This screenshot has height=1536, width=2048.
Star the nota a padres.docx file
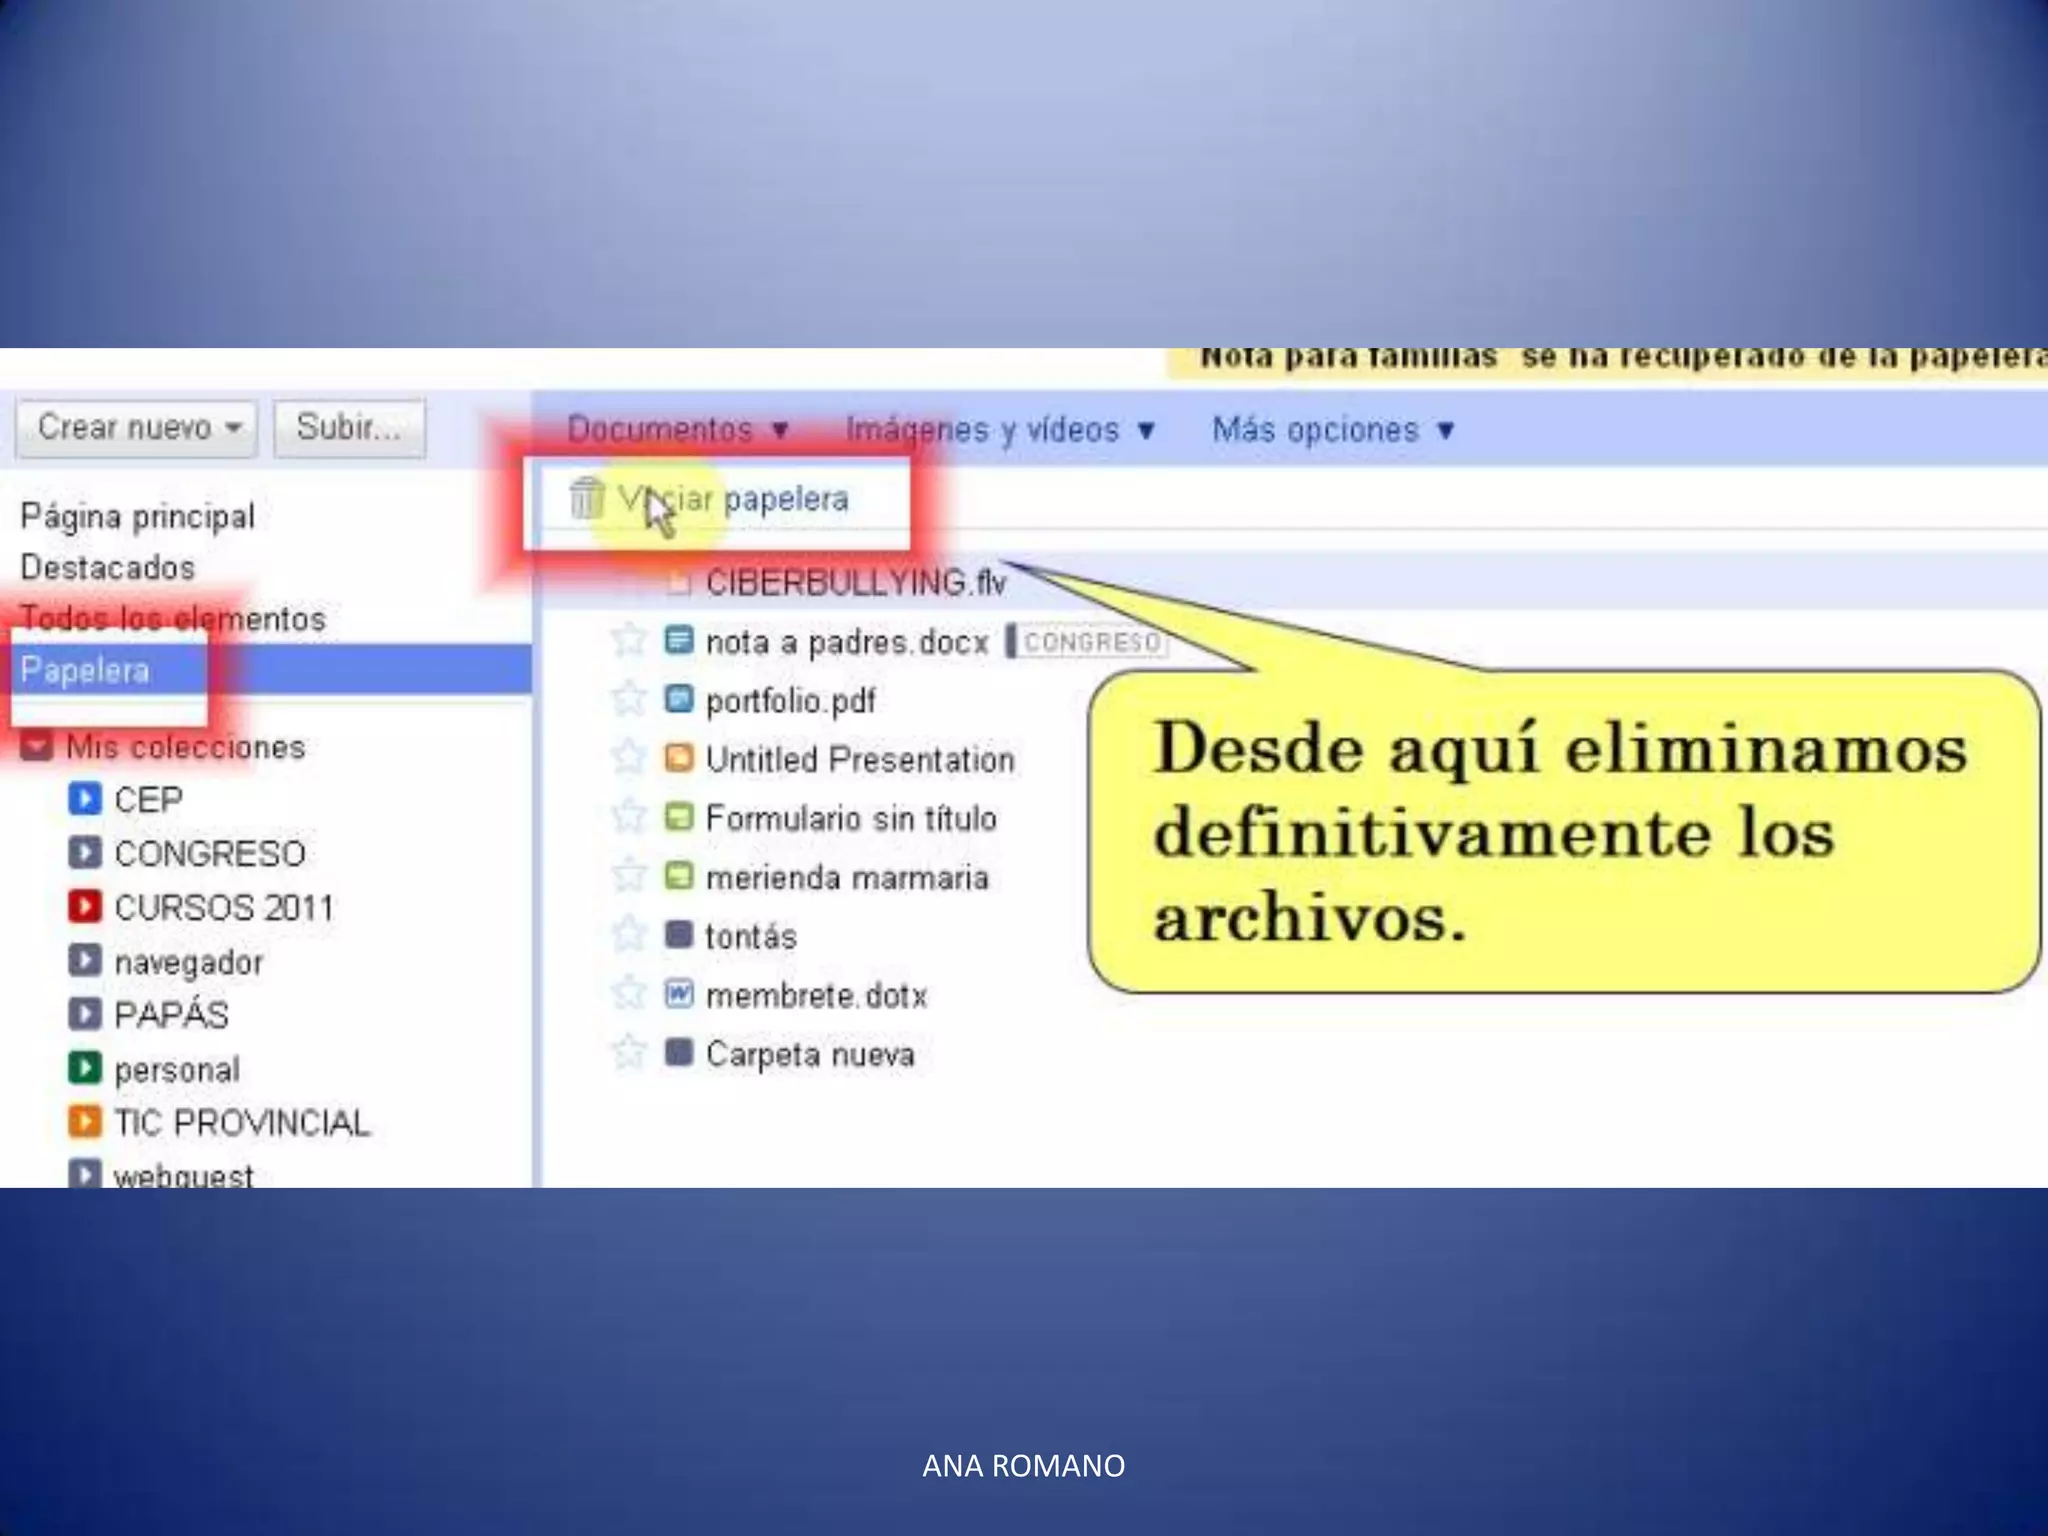point(628,640)
